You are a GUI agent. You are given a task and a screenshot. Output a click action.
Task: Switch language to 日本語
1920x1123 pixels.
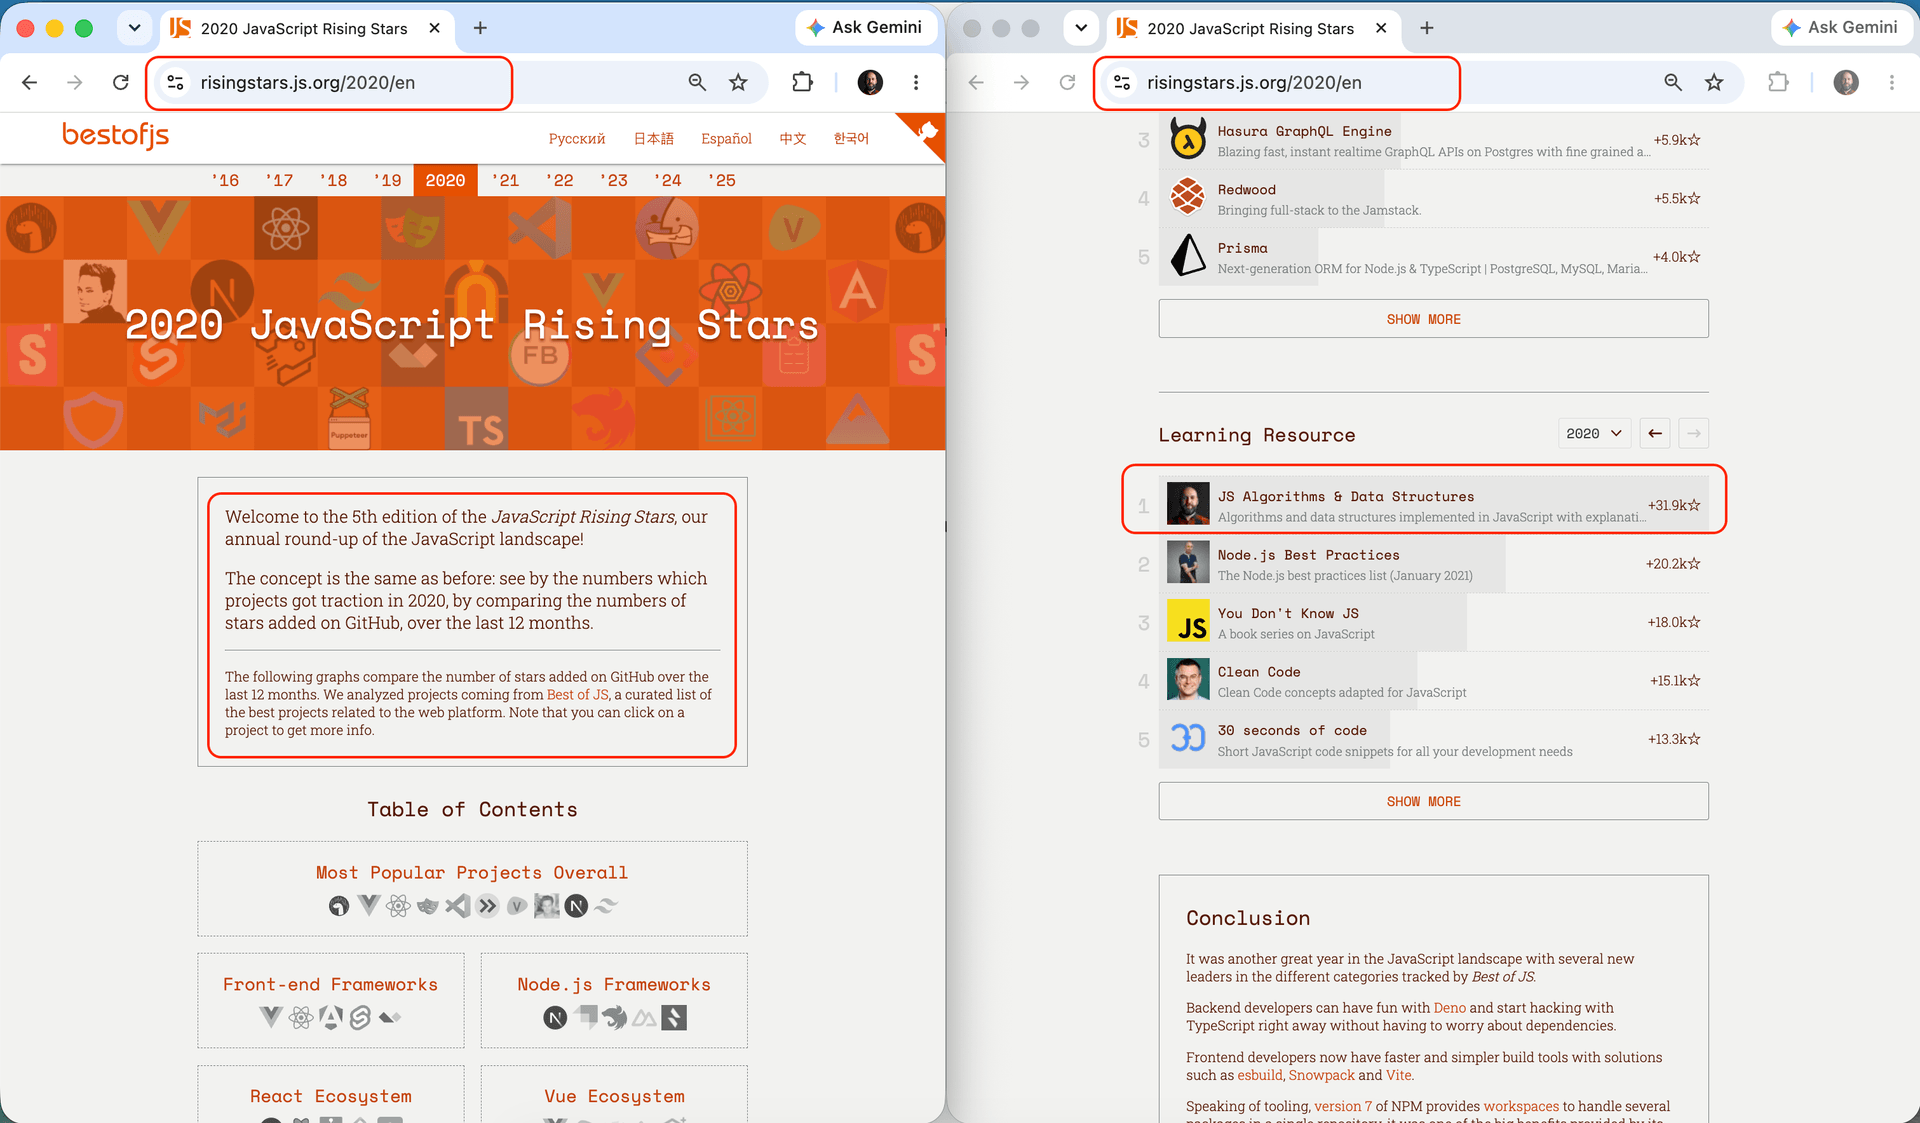[653, 139]
